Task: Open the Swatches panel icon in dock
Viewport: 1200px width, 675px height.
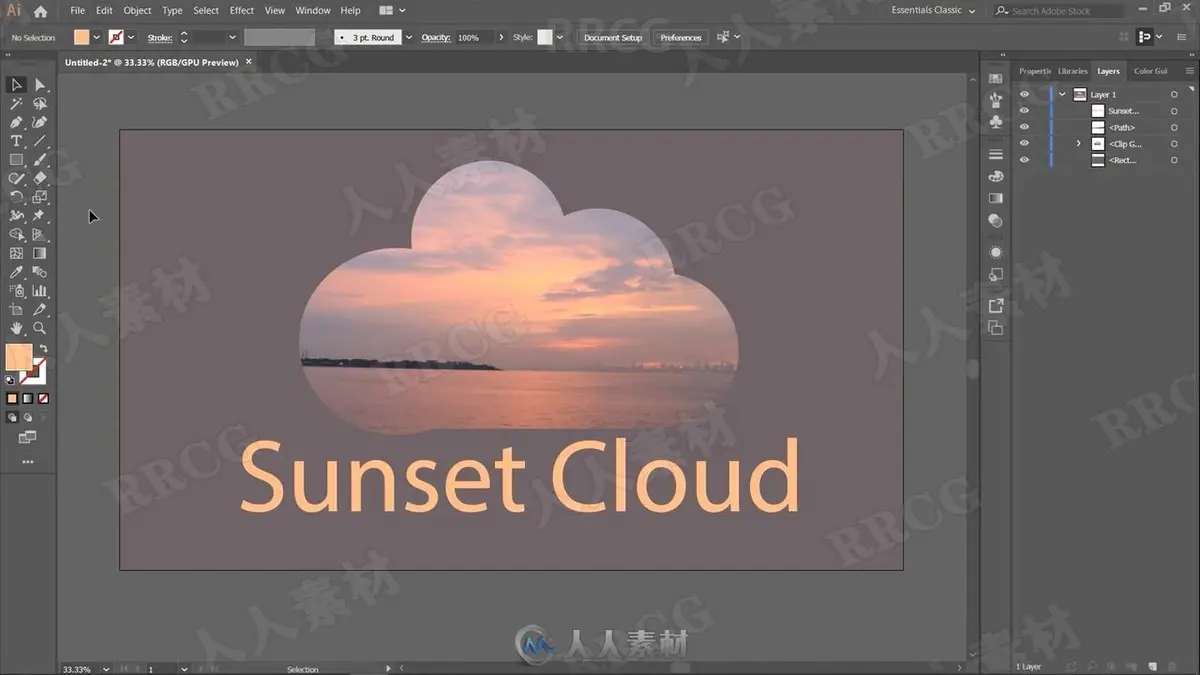Action: [996, 78]
